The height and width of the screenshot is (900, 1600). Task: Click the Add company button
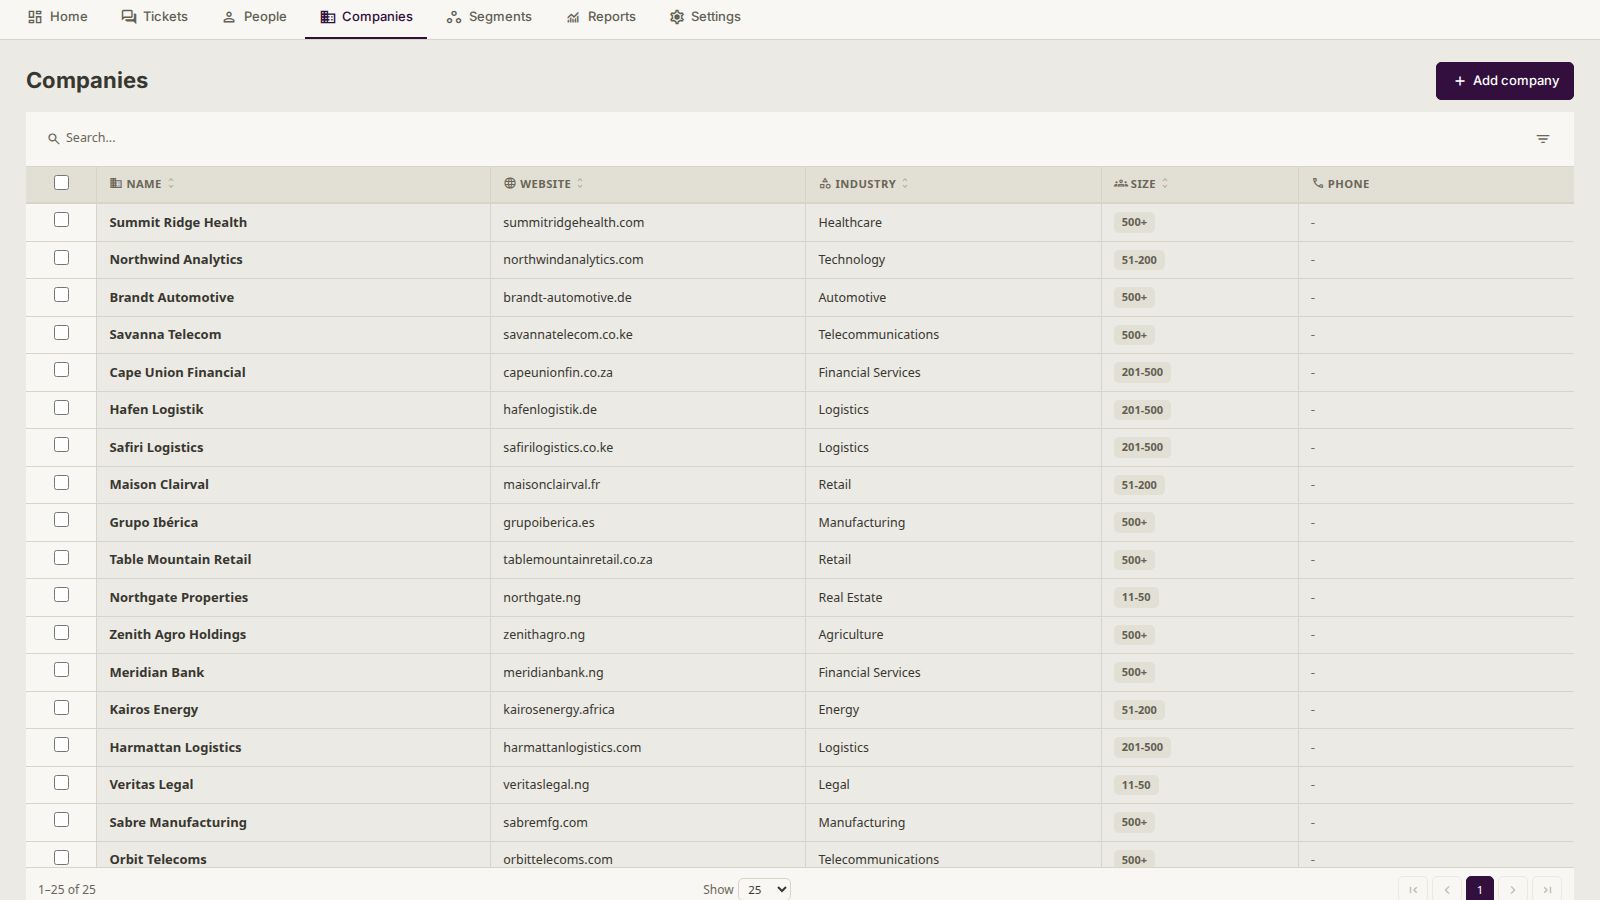[x=1504, y=81]
